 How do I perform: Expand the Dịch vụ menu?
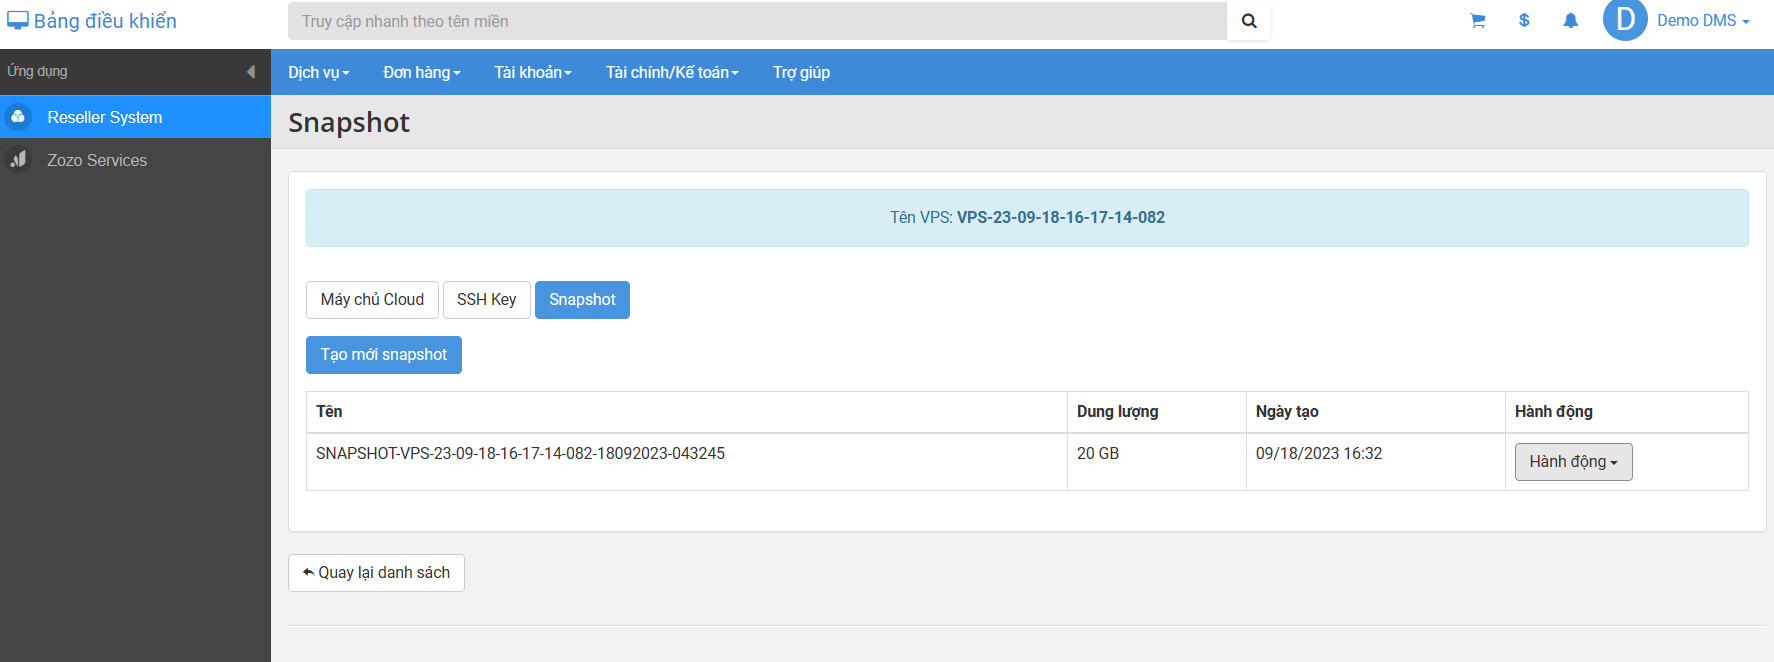tap(319, 72)
